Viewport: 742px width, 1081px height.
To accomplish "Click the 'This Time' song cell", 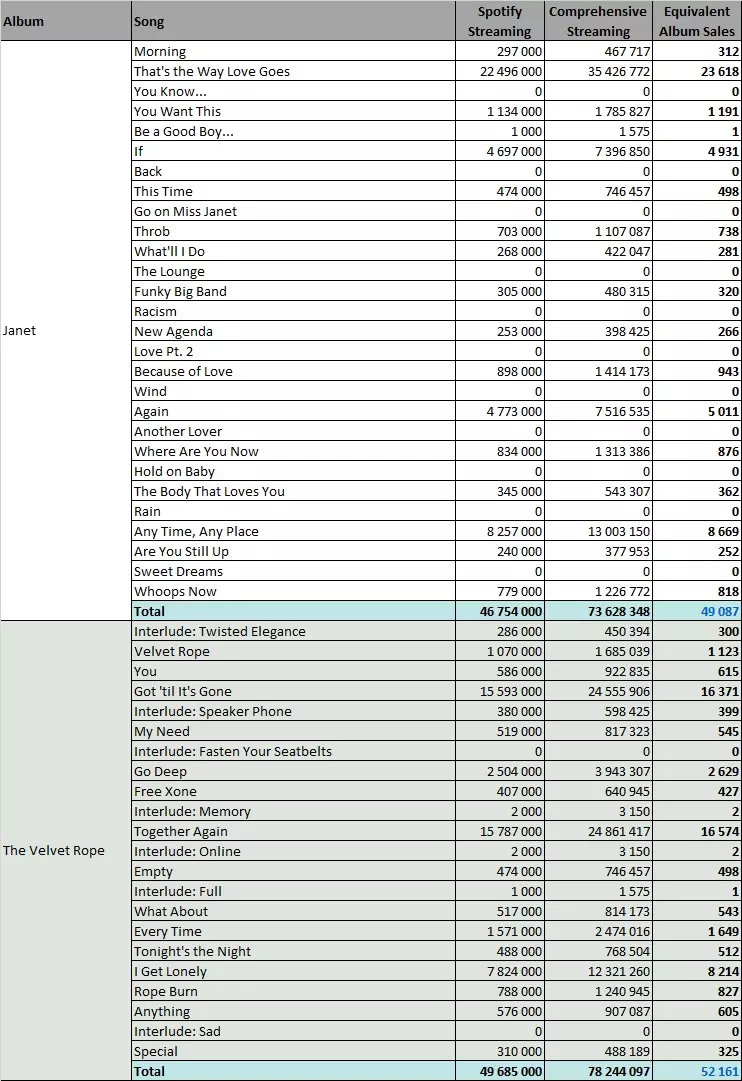I will pyautogui.click(x=293, y=191).
